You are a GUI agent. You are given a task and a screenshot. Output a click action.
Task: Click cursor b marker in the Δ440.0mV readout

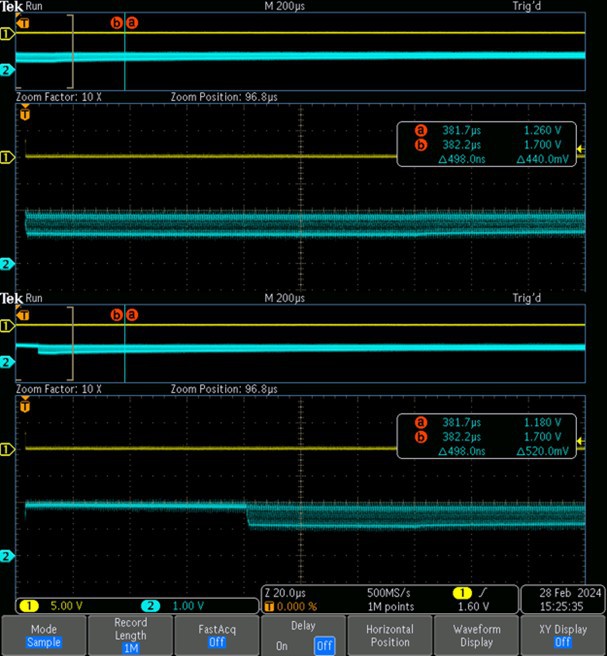(x=421, y=144)
